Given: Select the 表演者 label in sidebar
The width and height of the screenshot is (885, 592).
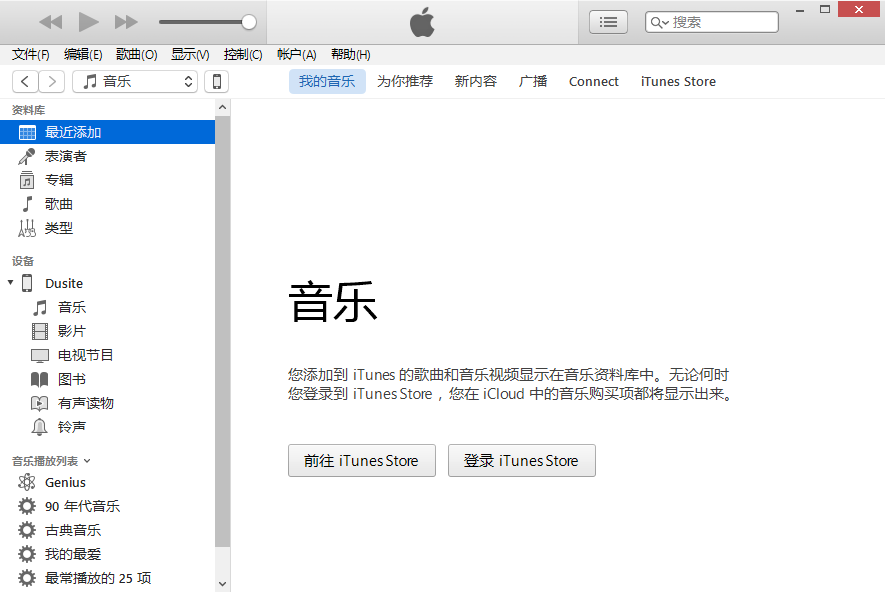Looking at the screenshot, I should click(65, 156).
